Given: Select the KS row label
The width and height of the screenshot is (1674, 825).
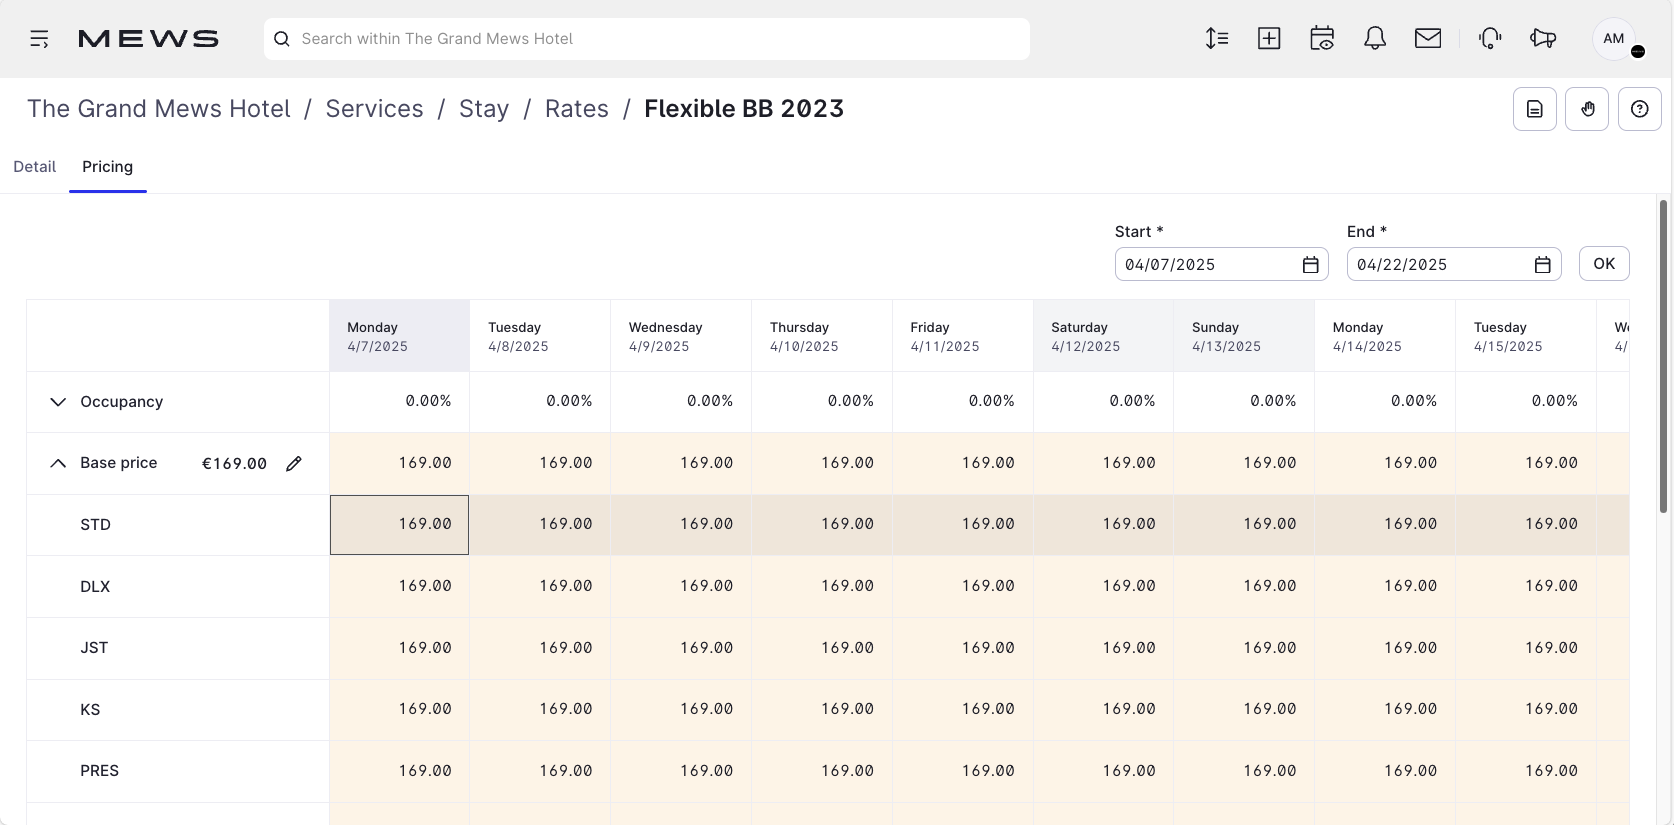Looking at the screenshot, I should coord(90,710).
